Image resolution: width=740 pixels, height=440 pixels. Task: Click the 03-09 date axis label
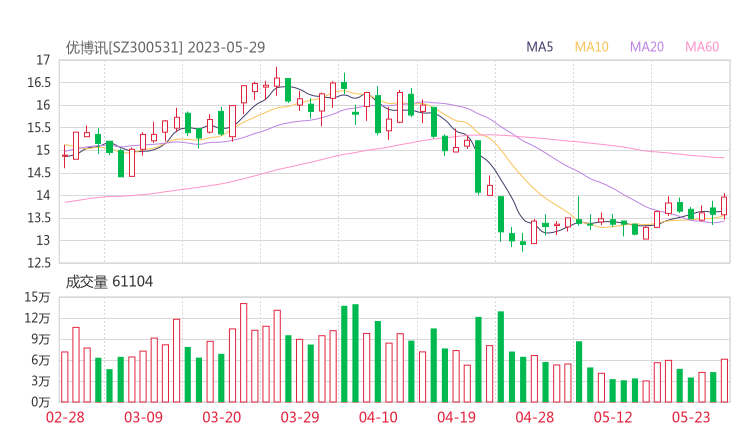coord(143,417)
